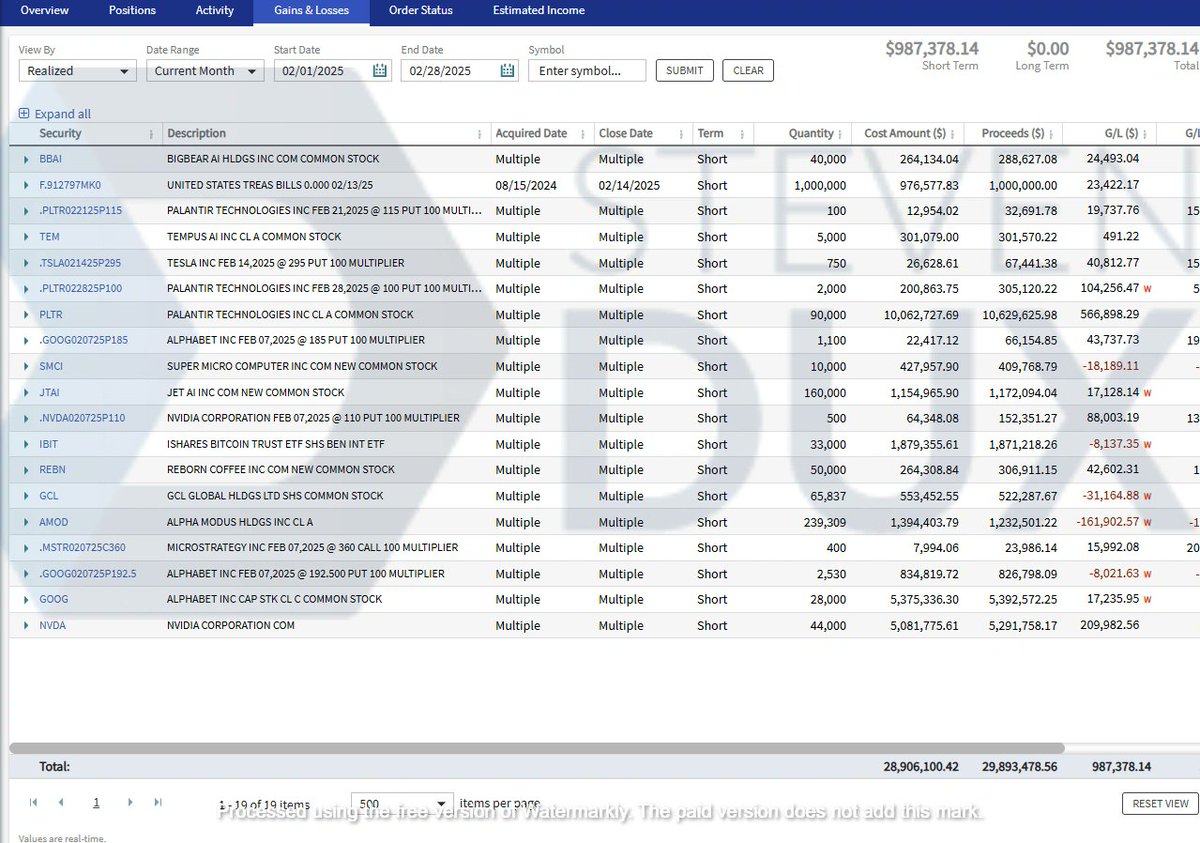Open the .TSLA021425P295 option link
Viewport: 1200px width, 843px height.
pos(81,263)
